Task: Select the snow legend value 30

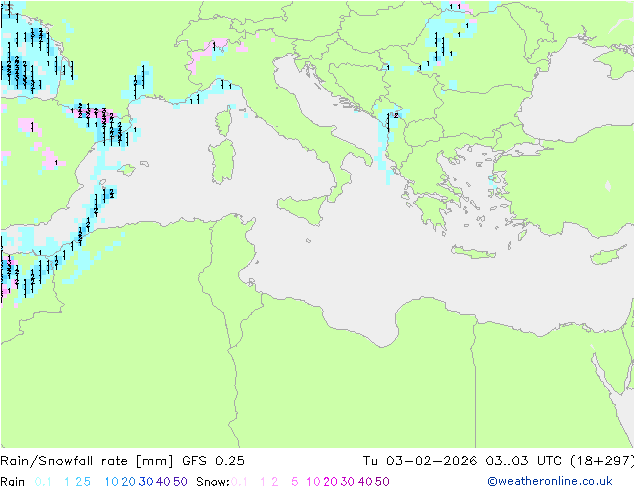Action: pos(348,482)
